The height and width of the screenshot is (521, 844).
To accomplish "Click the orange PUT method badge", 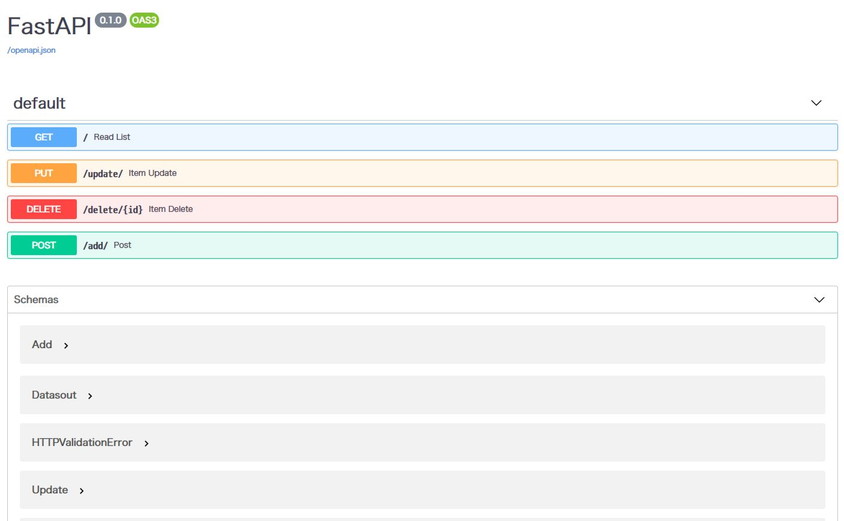I will pyautogui.click(x=44, y=173).
